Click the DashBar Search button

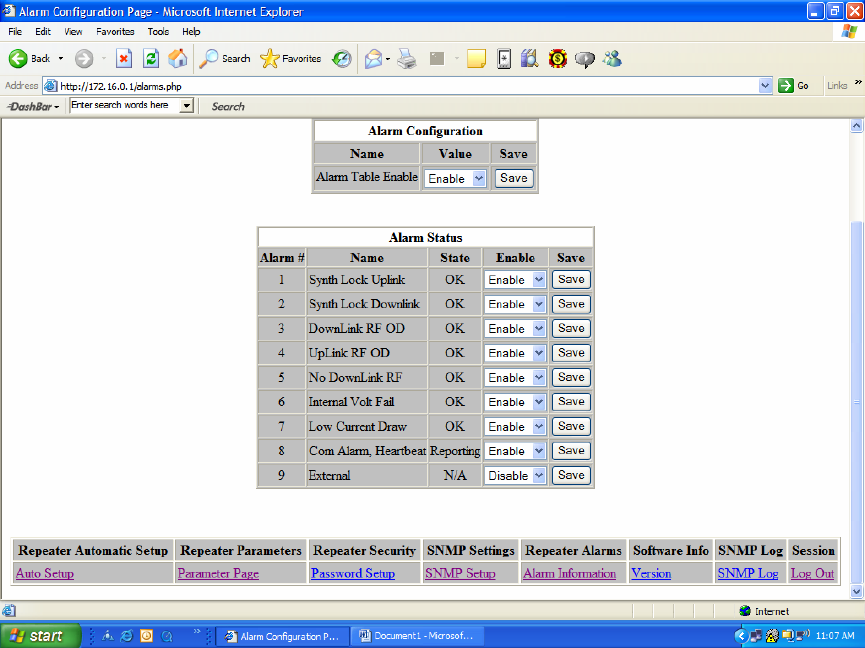click(x=228, y=106)
